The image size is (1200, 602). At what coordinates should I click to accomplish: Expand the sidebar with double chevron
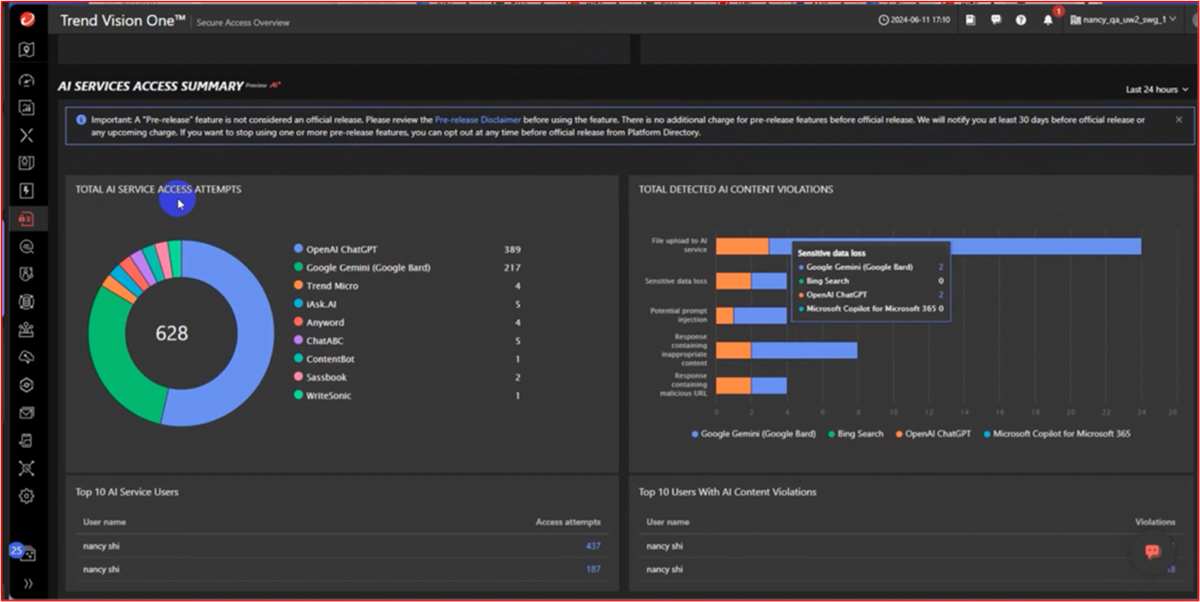[26, 583]
